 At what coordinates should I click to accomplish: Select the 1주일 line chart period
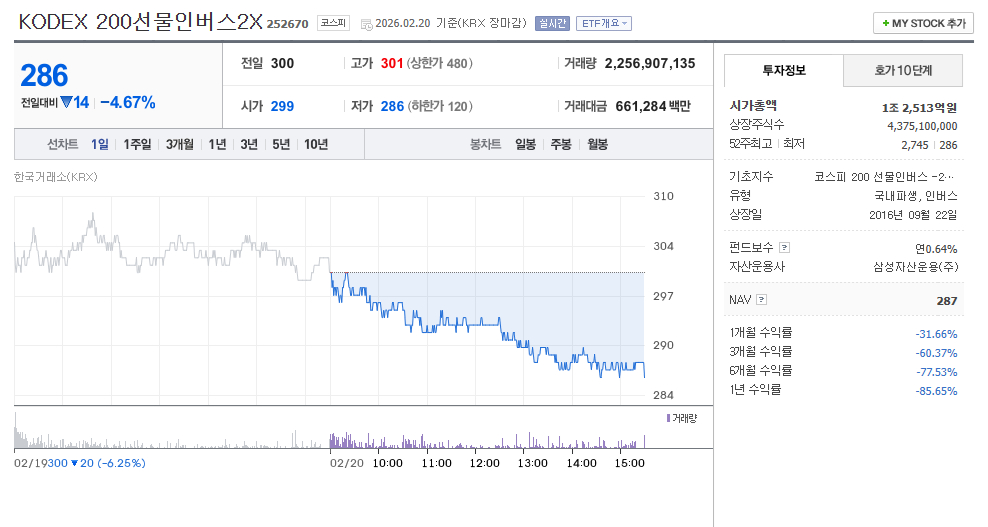coord(137,144)
